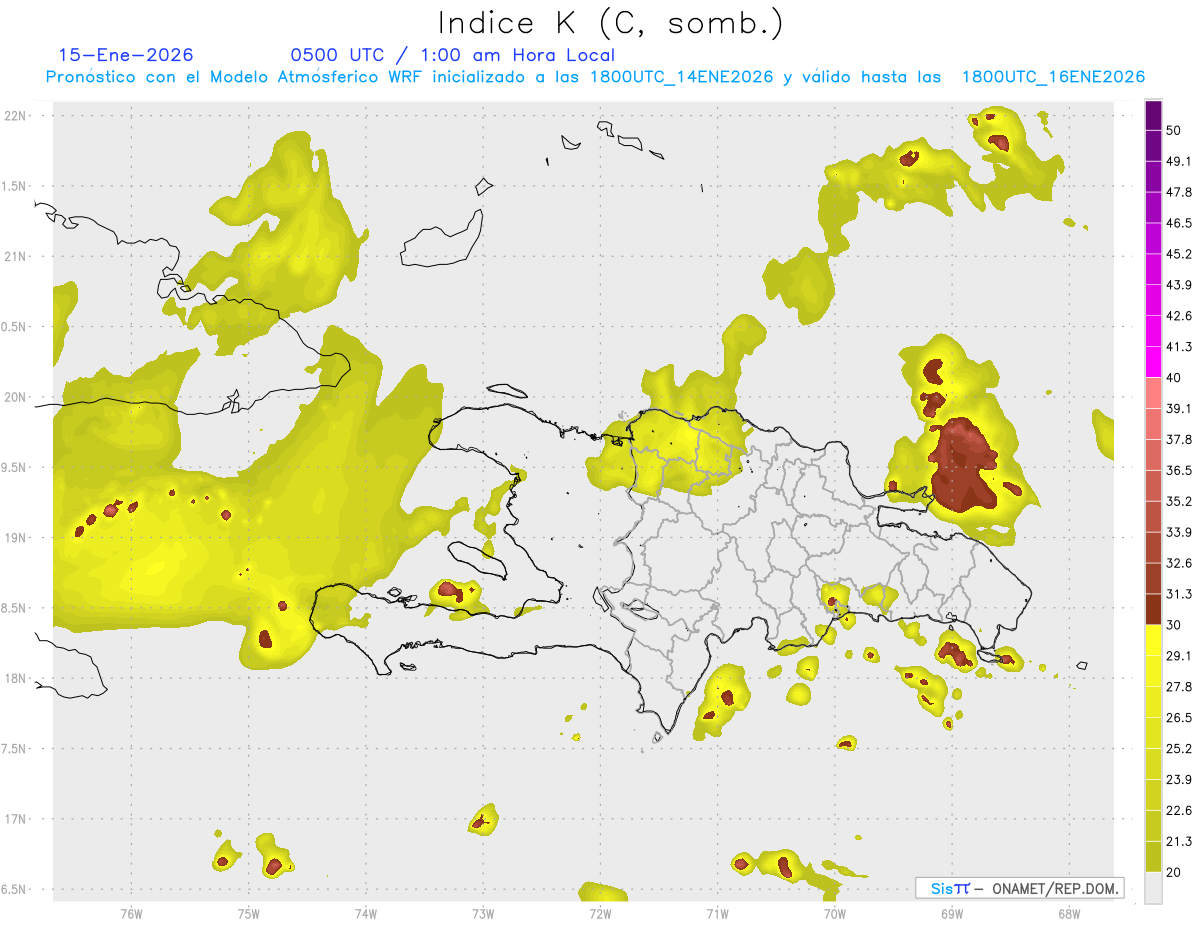Click the '22.6' colorbar value

[1179, 810]
